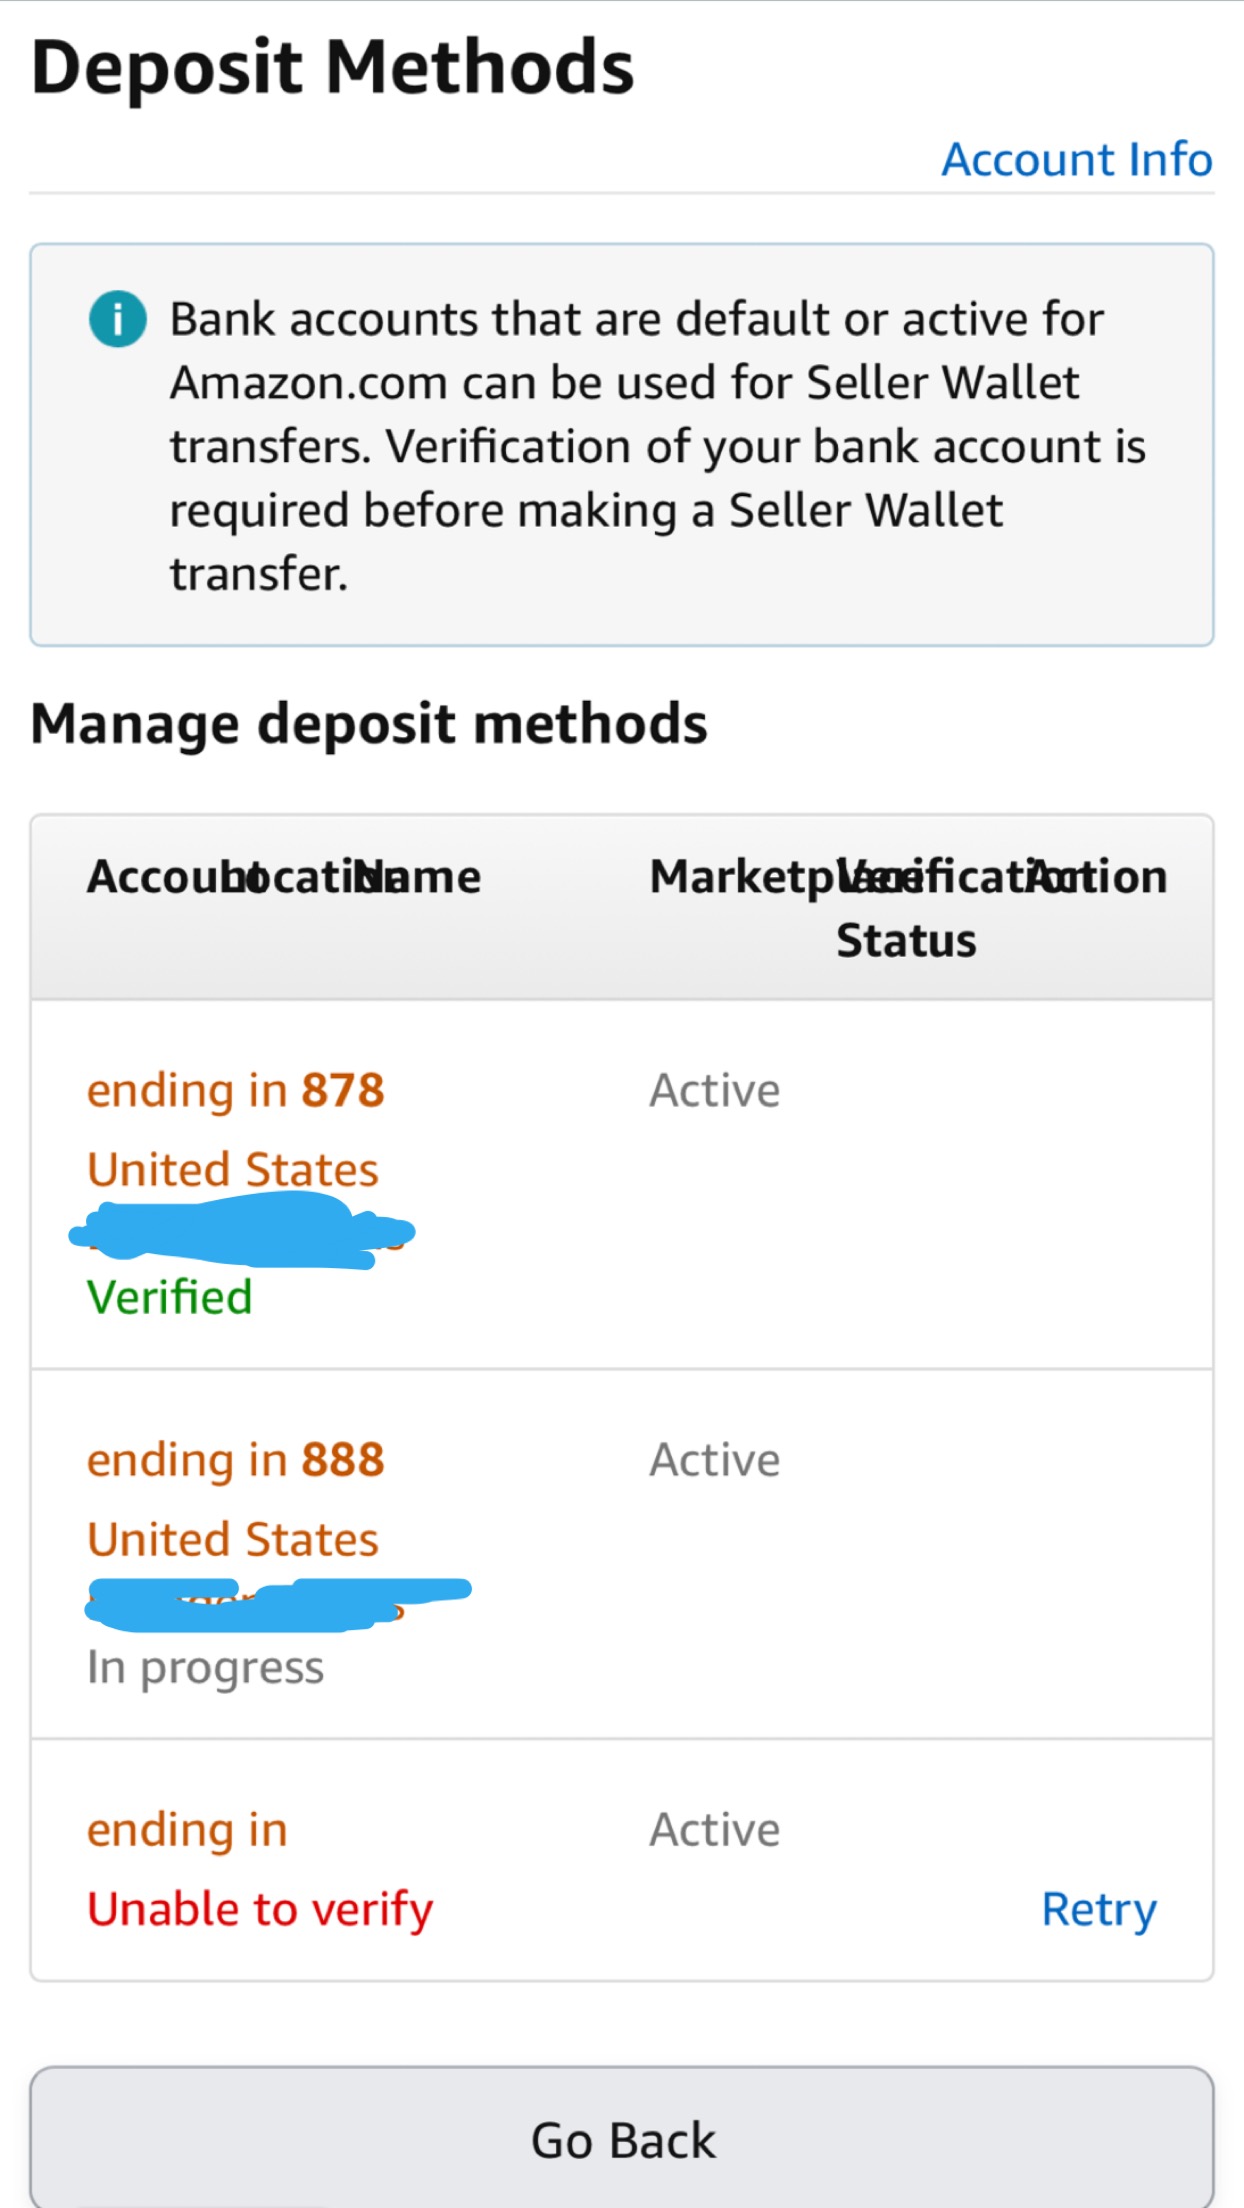Select the account ending in 878
The height and width of the screenshot is (2208, 1244).
point(235,1090)
